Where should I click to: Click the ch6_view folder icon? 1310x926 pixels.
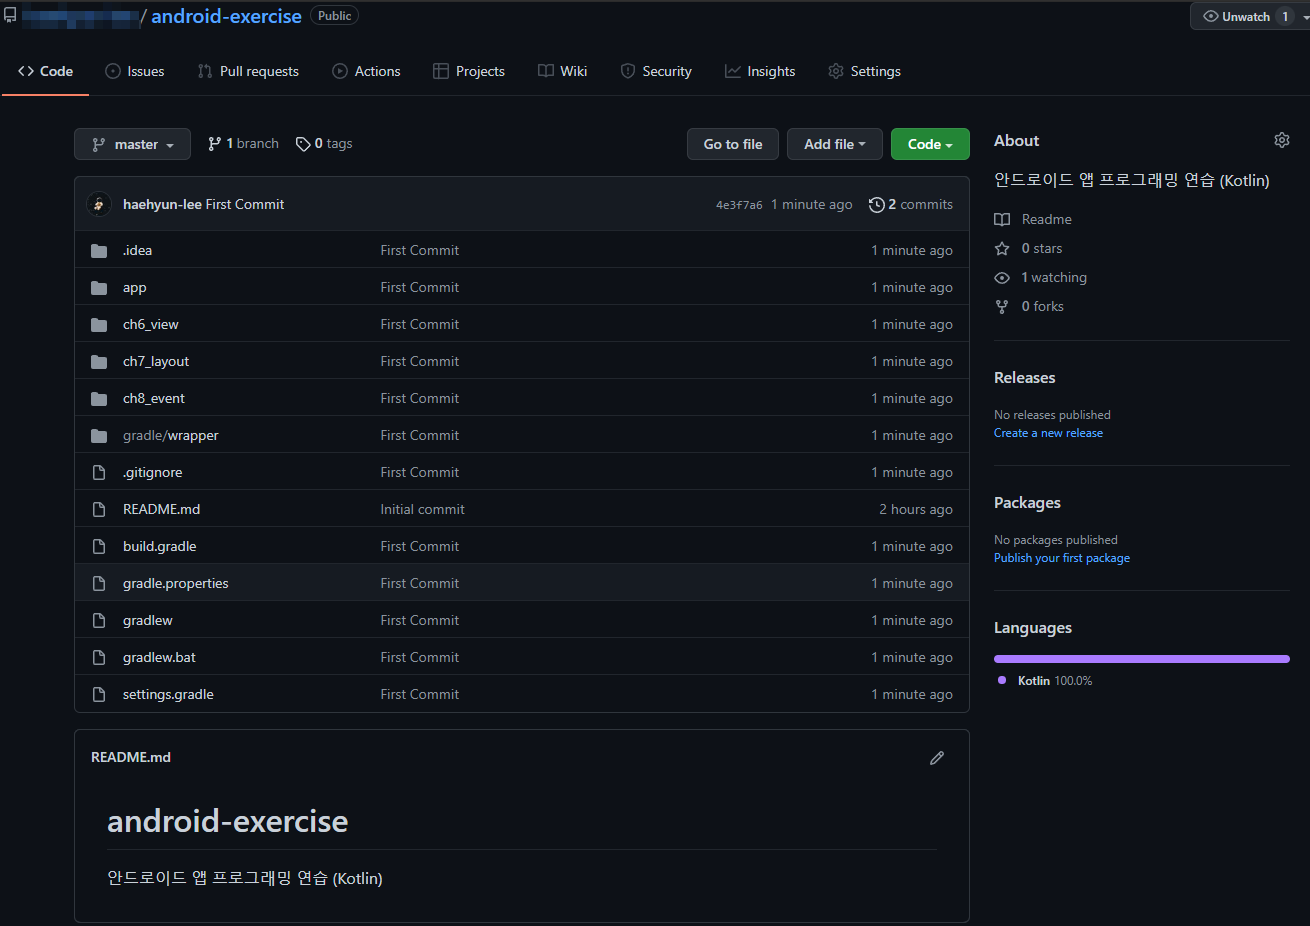click(x=99, y=324)
